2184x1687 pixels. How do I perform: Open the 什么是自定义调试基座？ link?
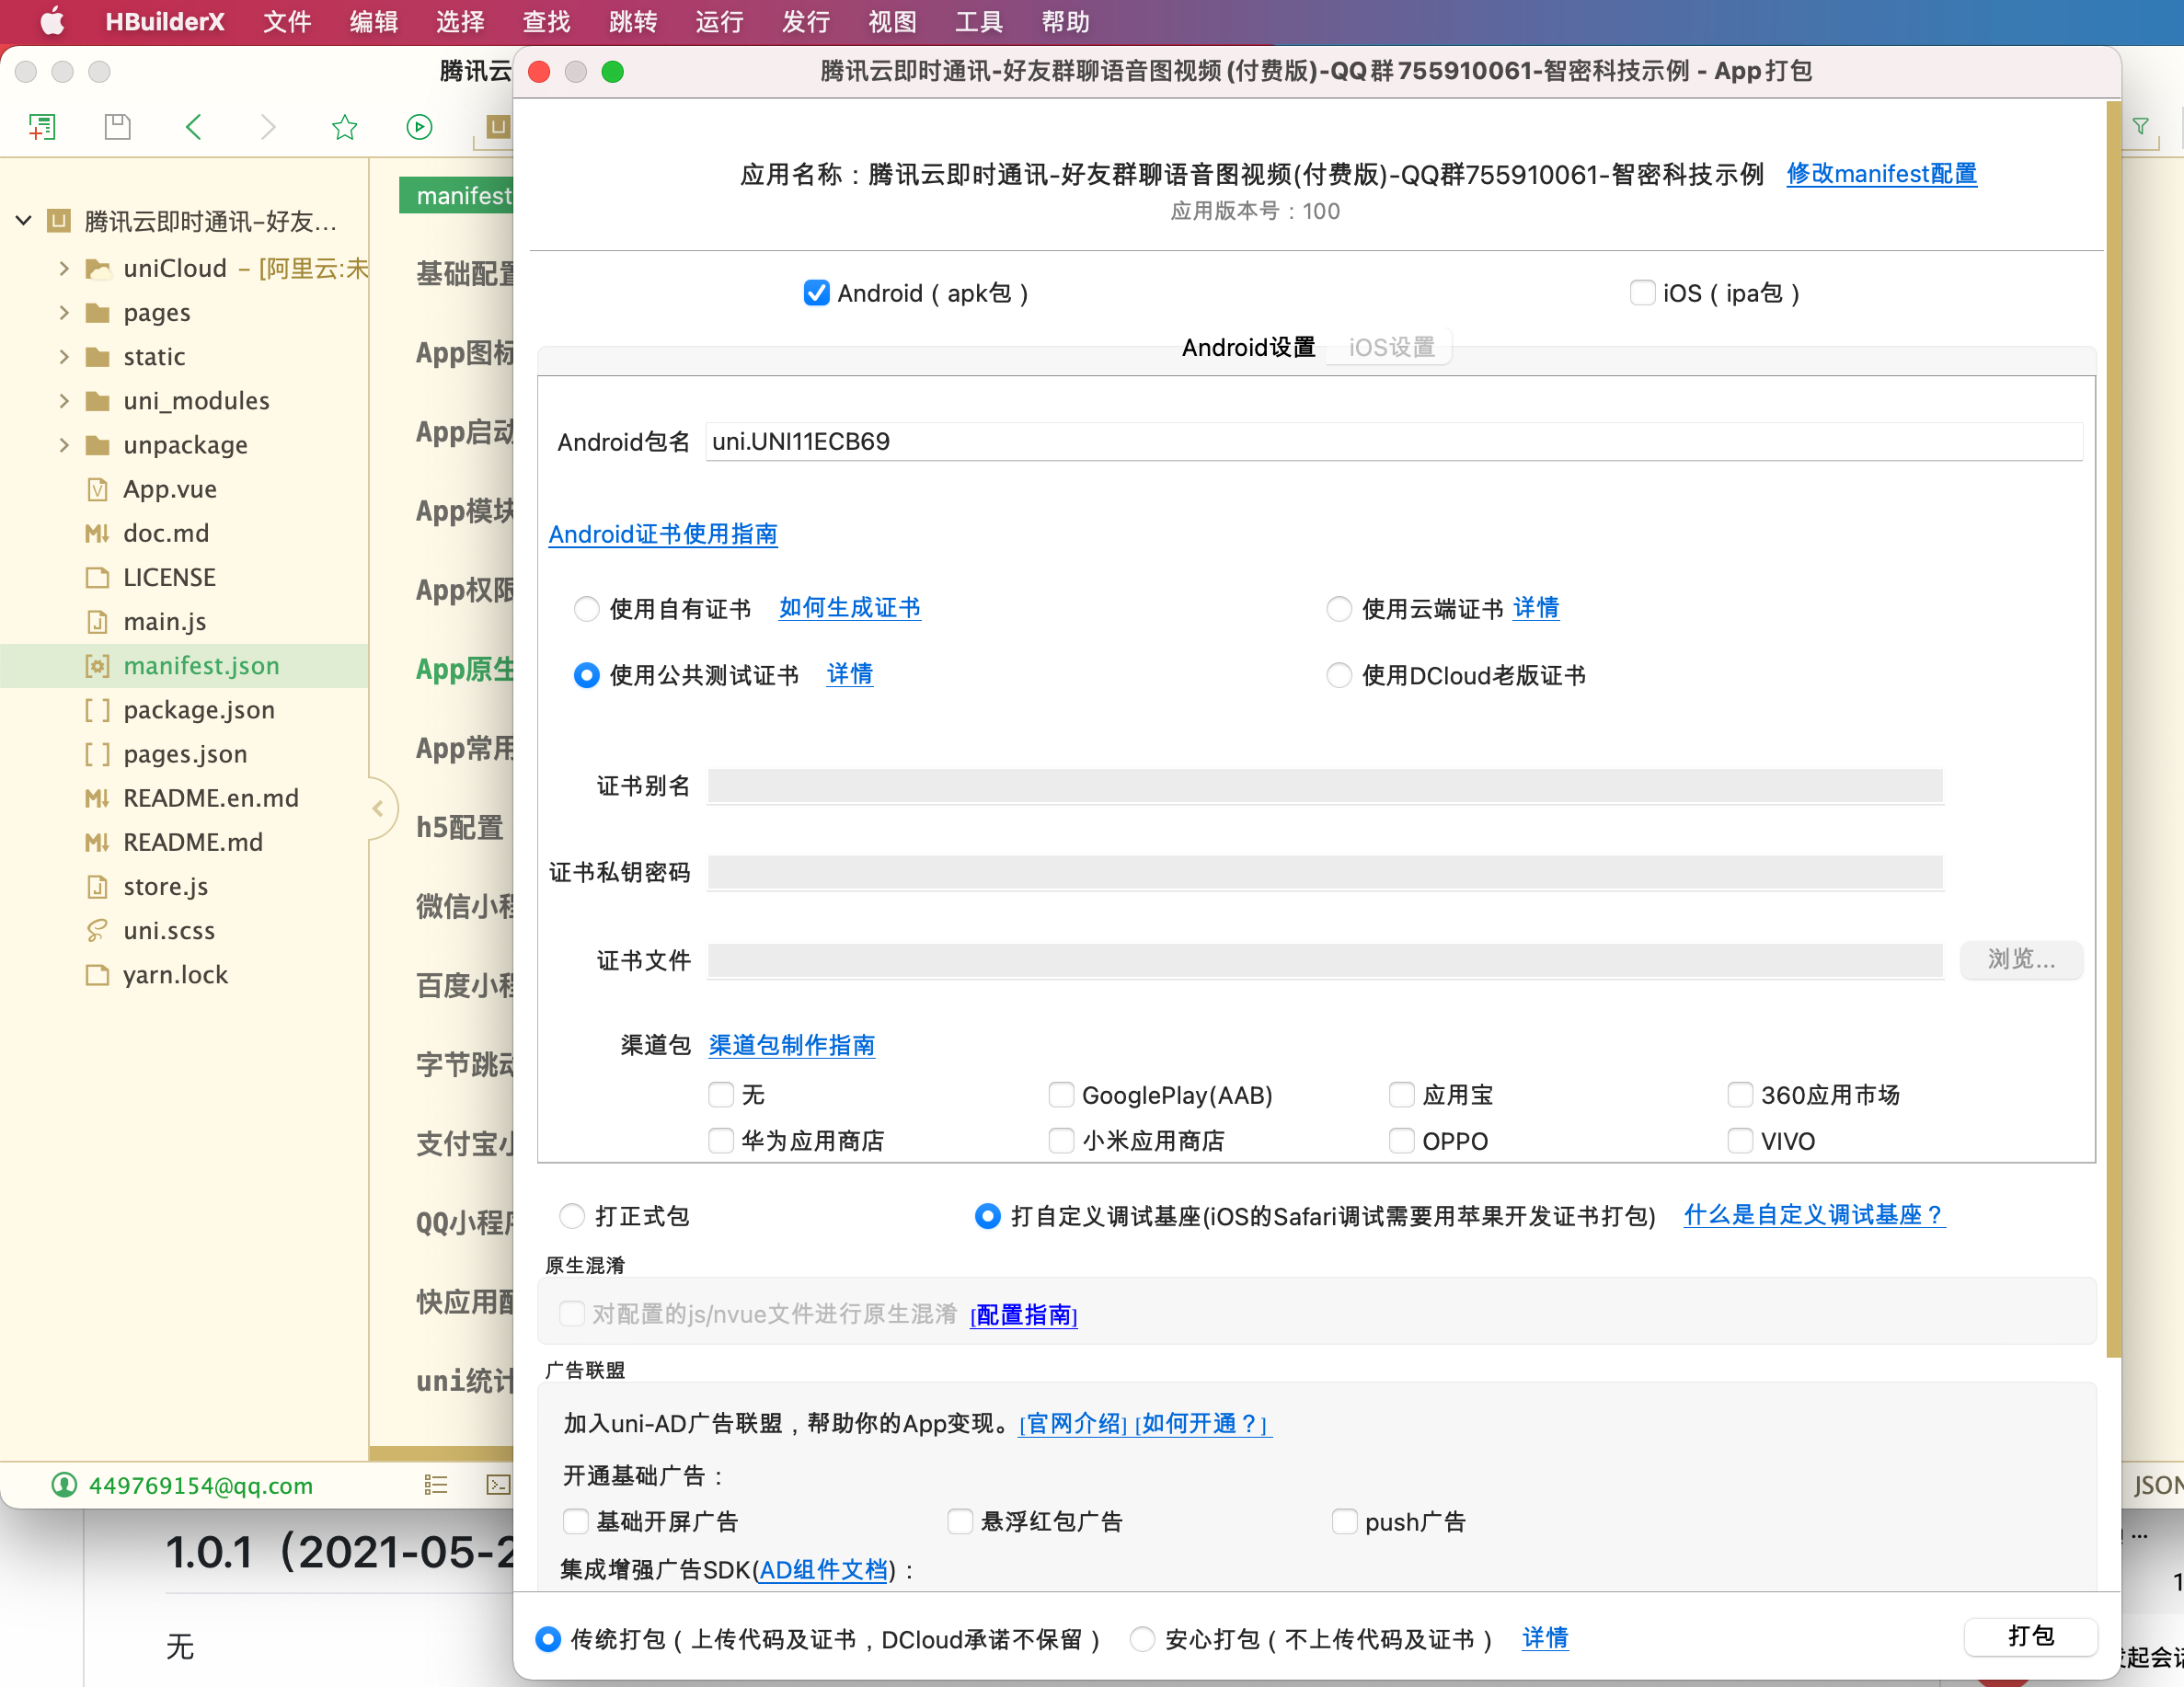tap(1814, 1215)
